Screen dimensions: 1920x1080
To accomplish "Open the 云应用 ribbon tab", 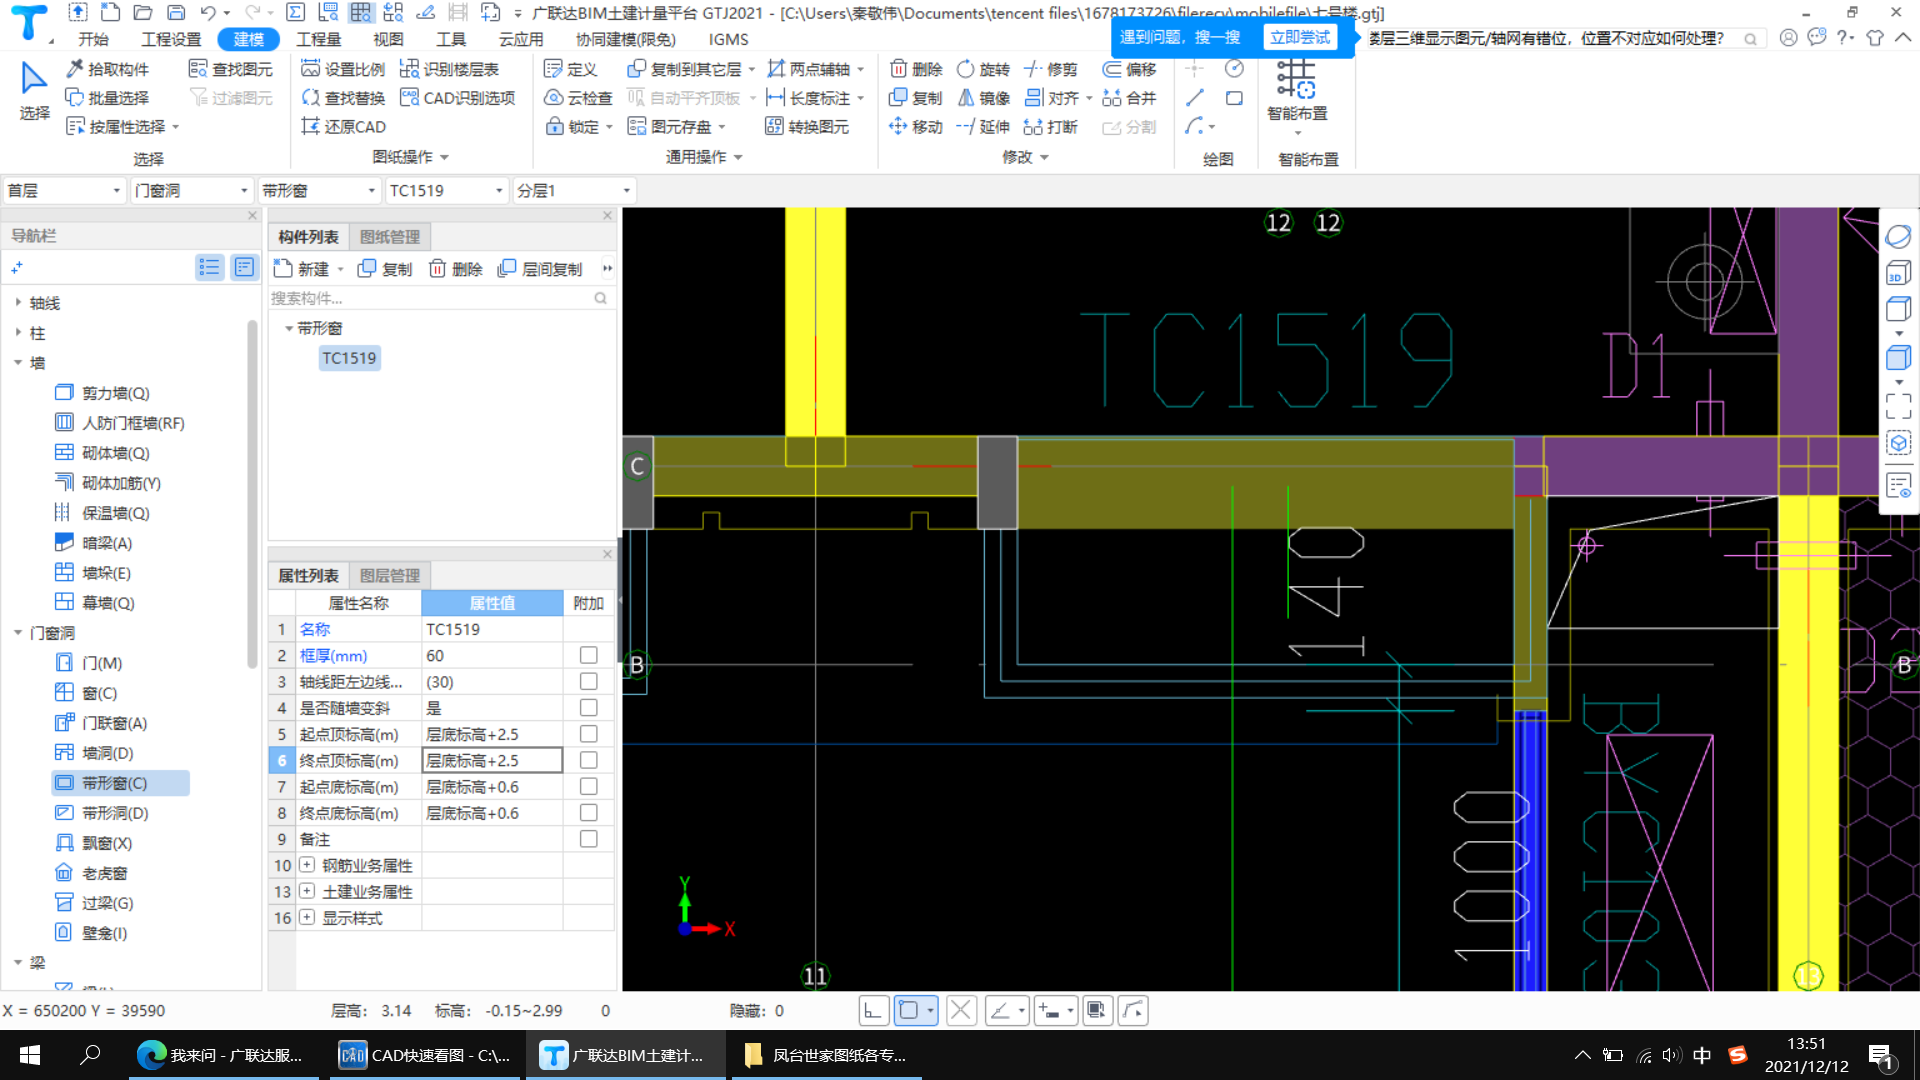I will pyautogui.click(x=521, y=39).
